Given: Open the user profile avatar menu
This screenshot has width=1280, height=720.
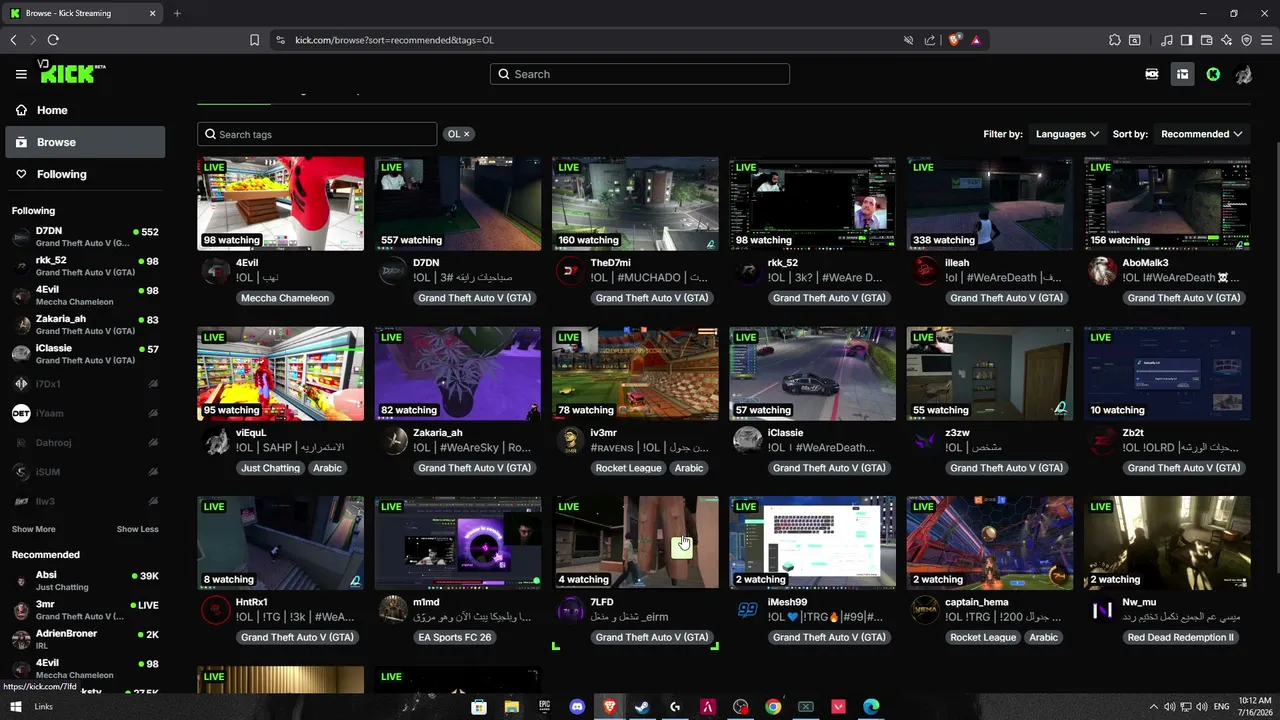Looking at the screenshot, I should click(1243, 74).
